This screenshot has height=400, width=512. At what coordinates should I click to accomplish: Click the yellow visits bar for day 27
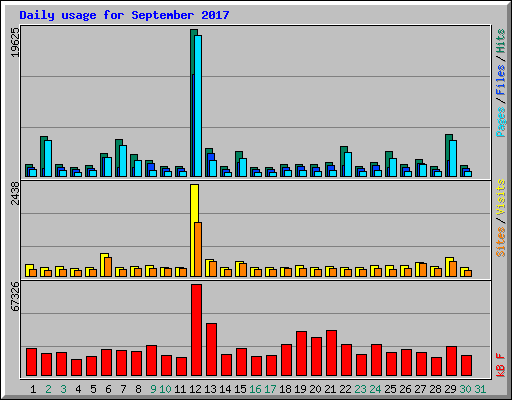pos(419,270)
